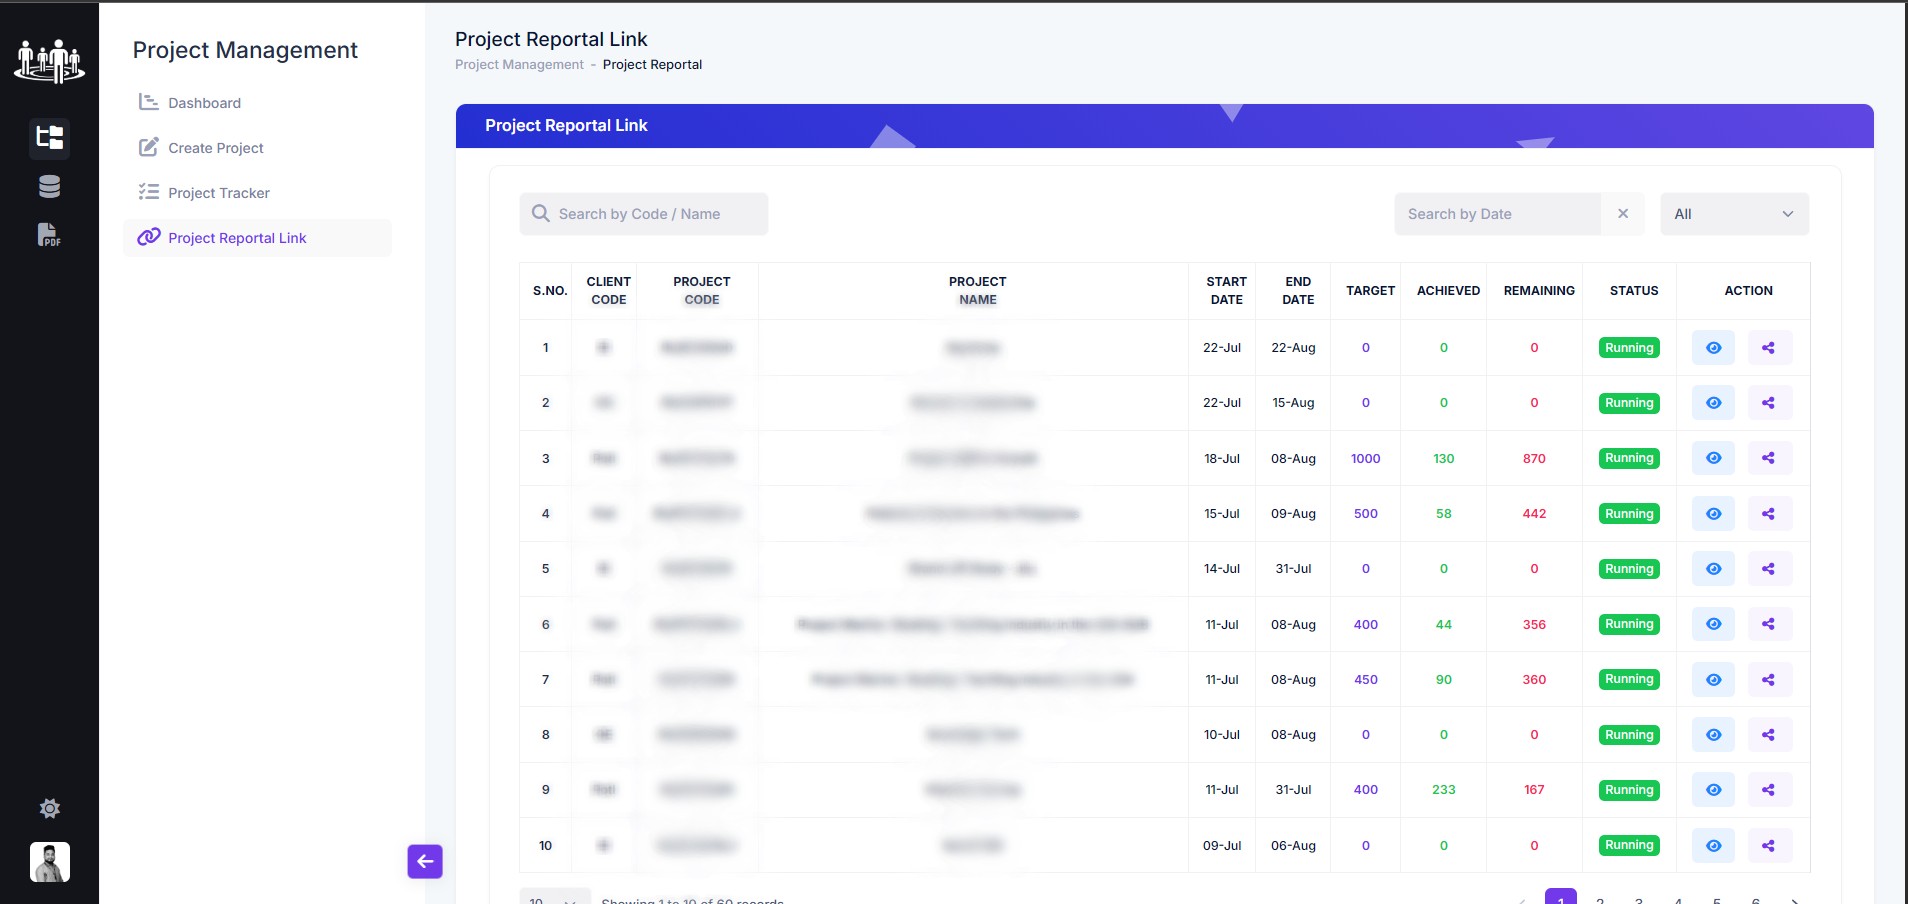Go to Dashboard in the menu
1908x904 pixels.
pos(204,103)
